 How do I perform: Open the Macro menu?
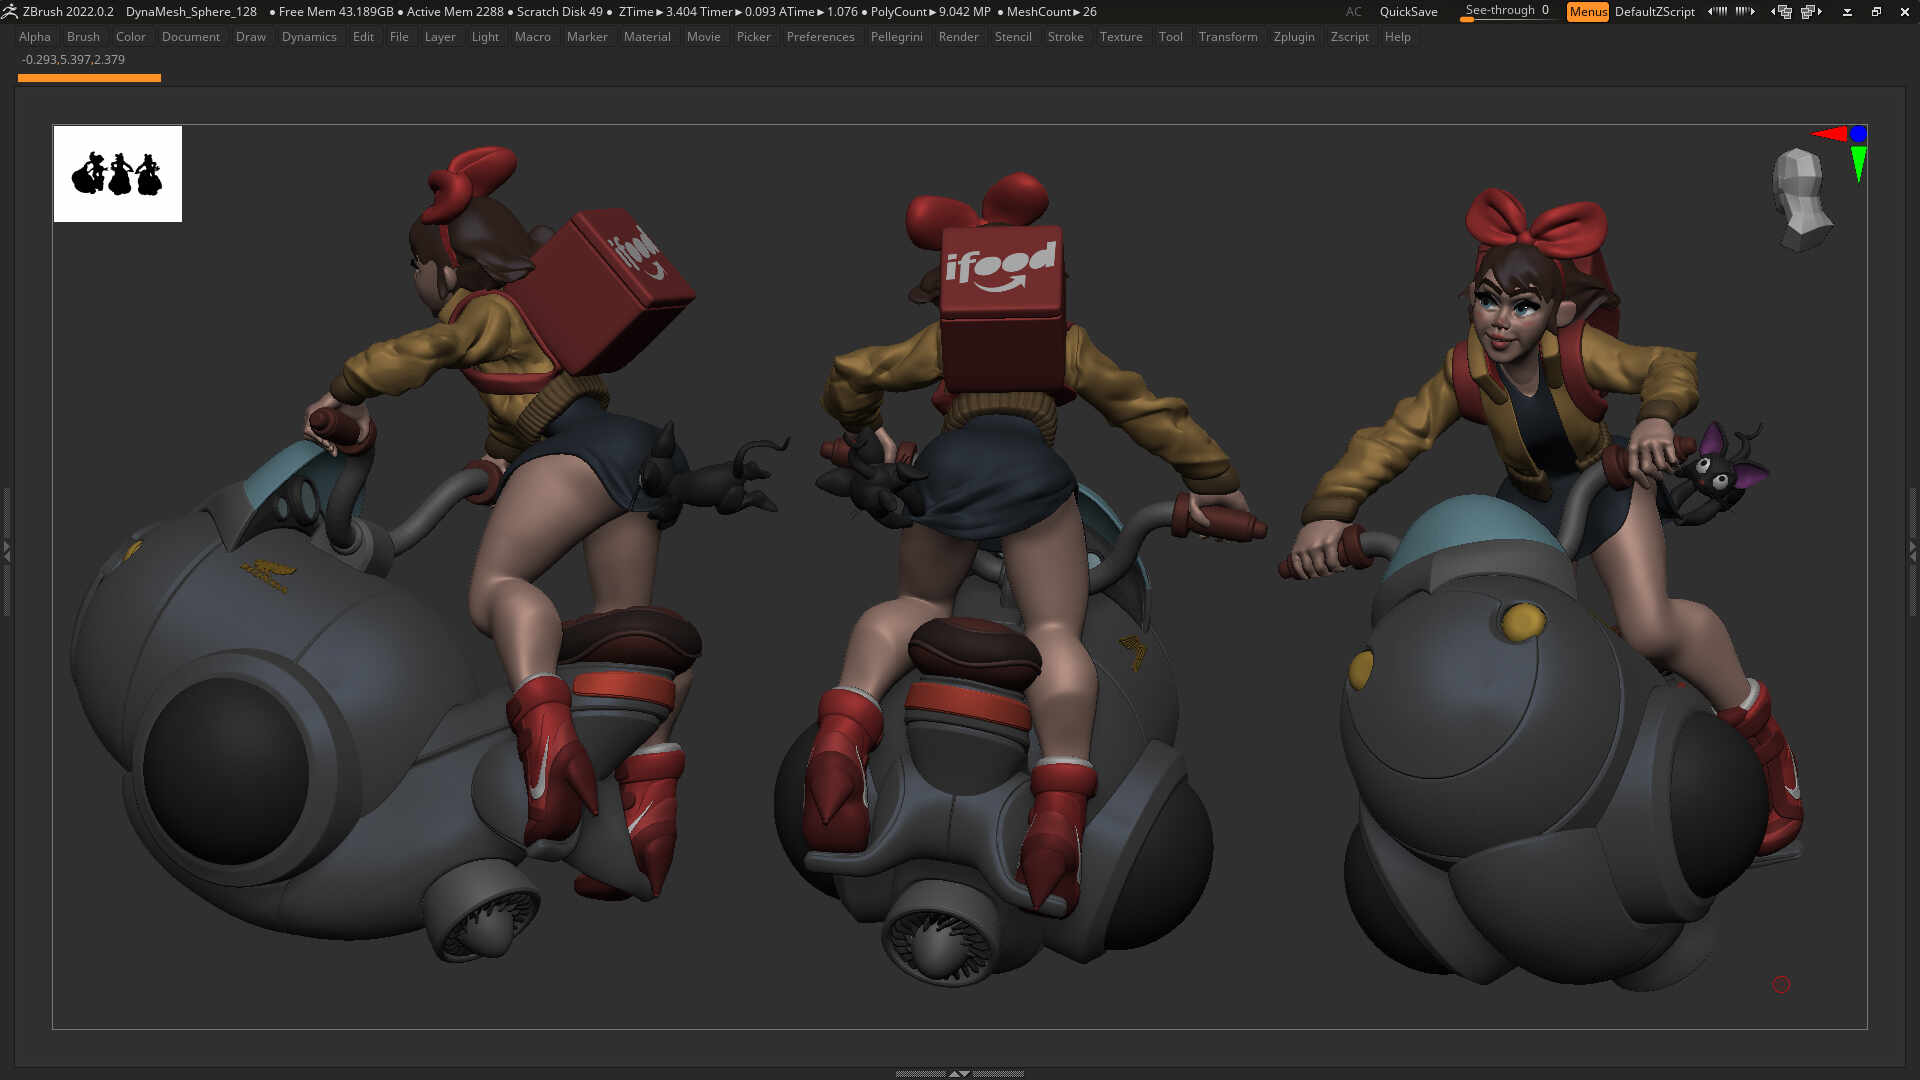[x=533, y=37]
